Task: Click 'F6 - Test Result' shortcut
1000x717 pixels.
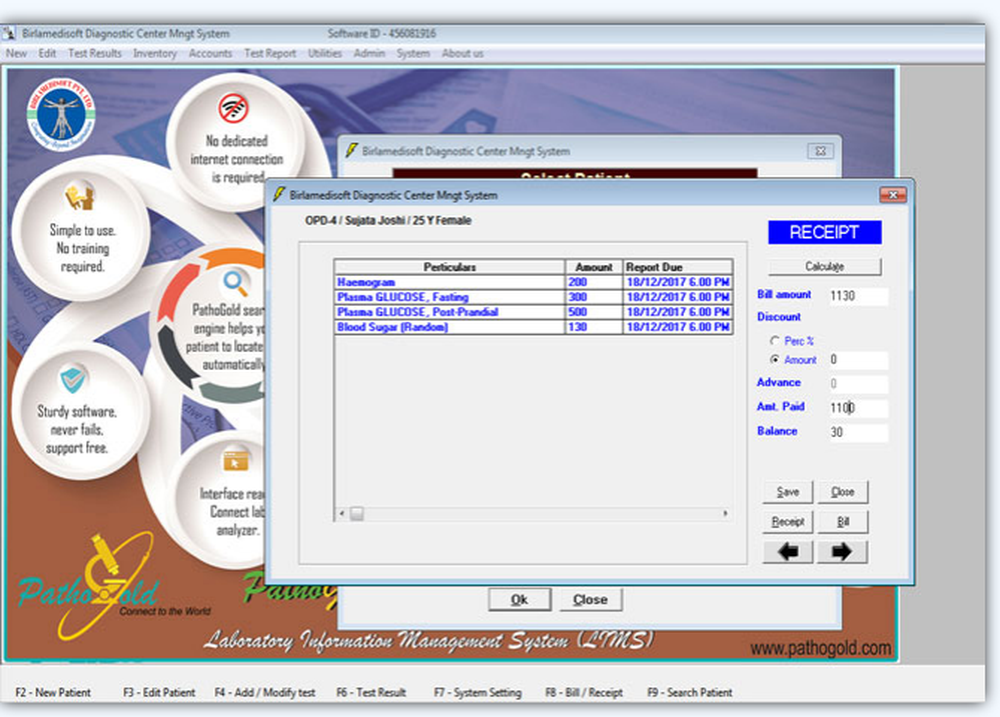Action: tap(371, 692)
